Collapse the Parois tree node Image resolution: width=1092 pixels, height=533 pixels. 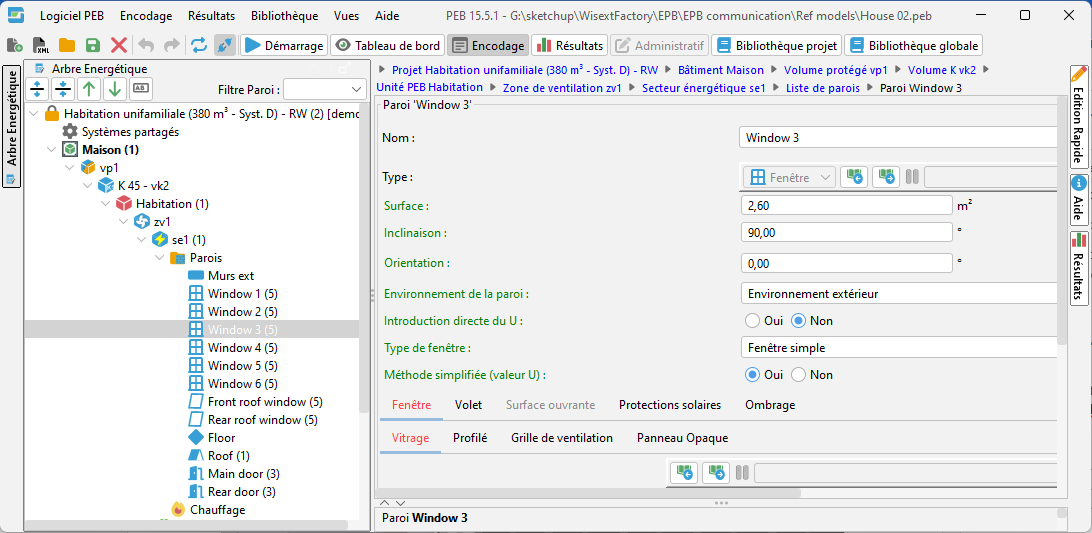click(160, 258)
